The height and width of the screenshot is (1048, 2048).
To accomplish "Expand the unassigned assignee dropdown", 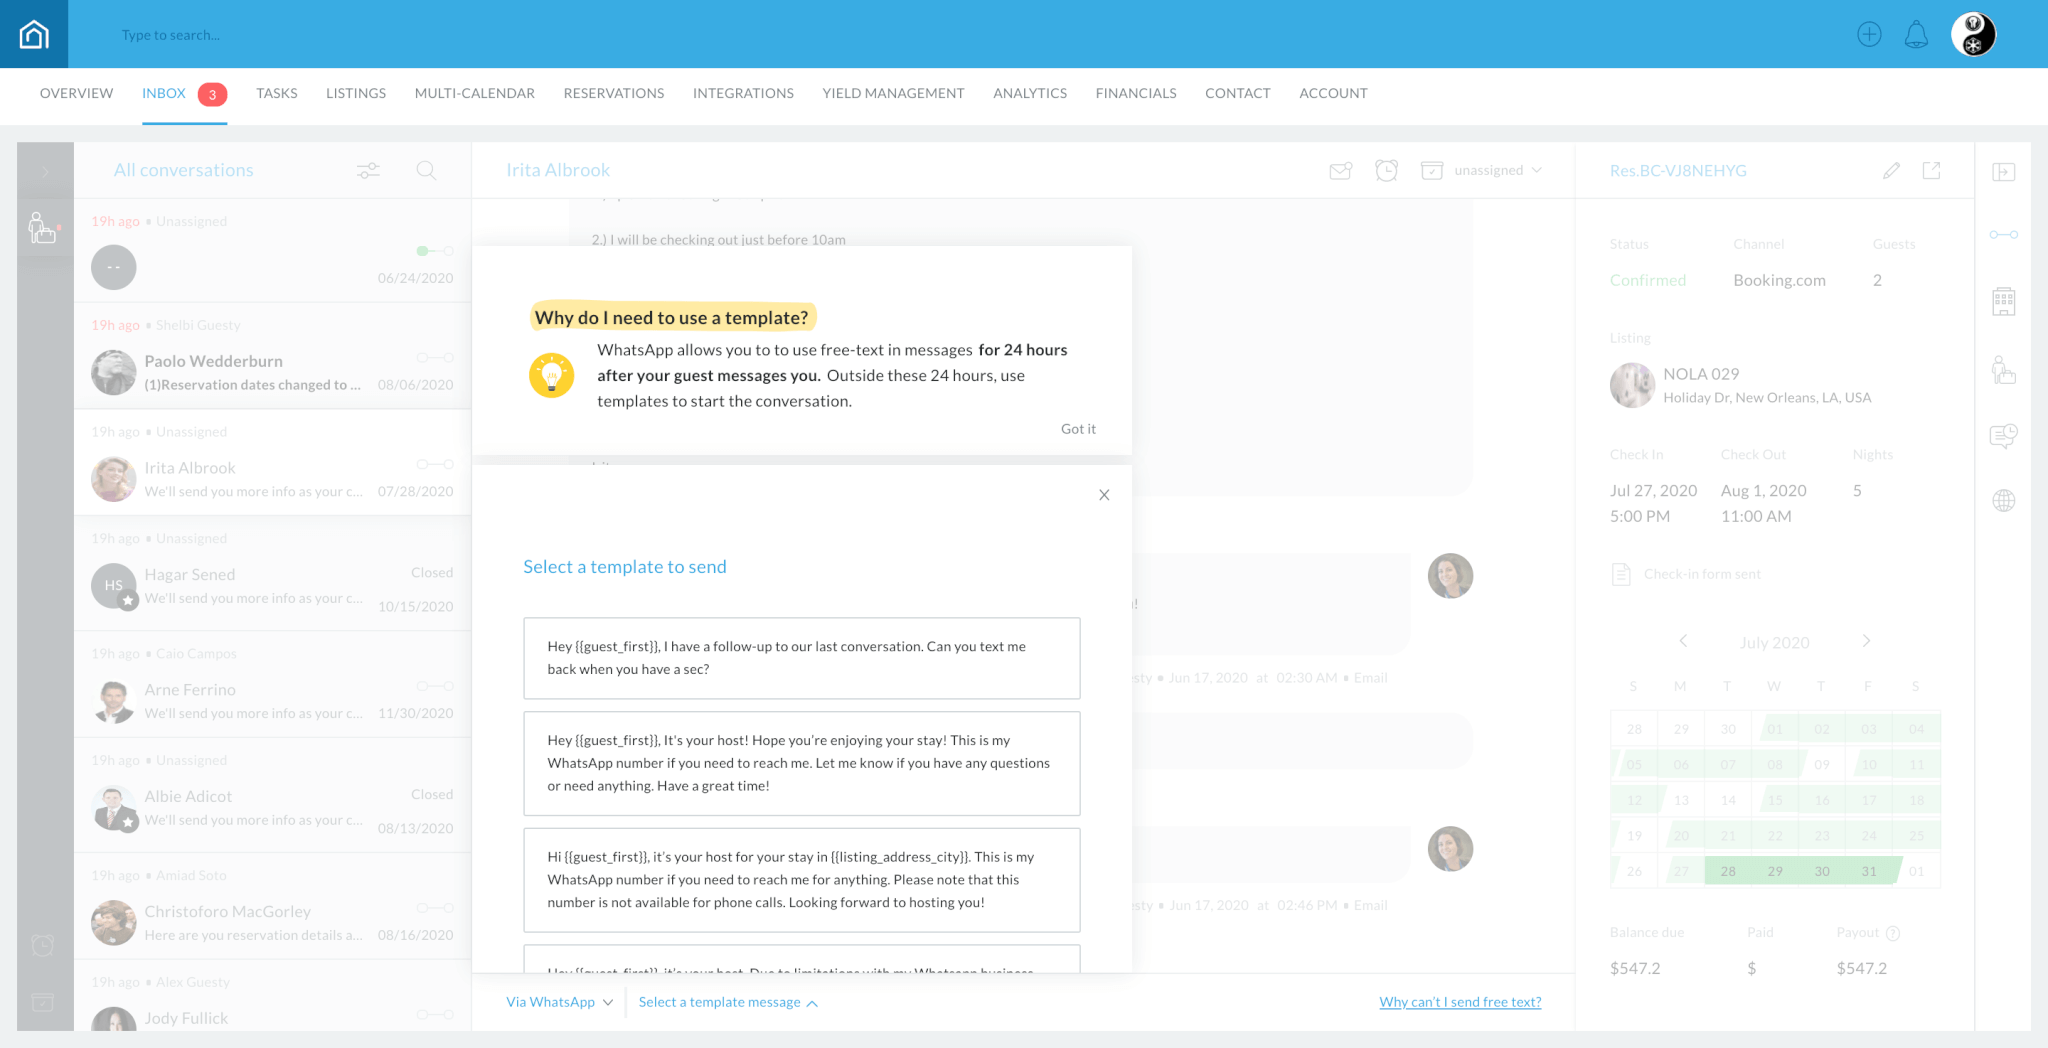I will click(1497, 171).
